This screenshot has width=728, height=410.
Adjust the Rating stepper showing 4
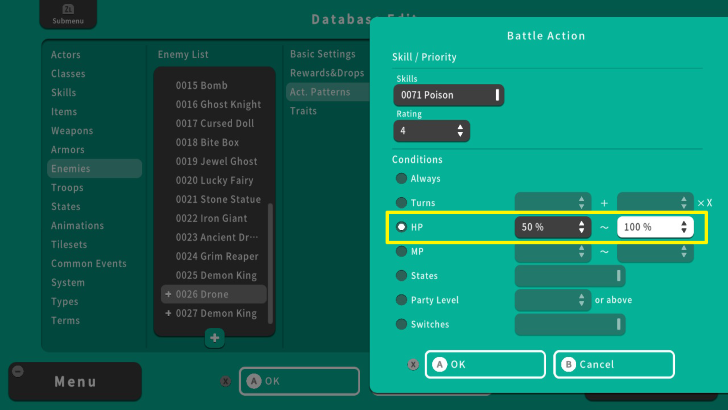click(432, 131)
